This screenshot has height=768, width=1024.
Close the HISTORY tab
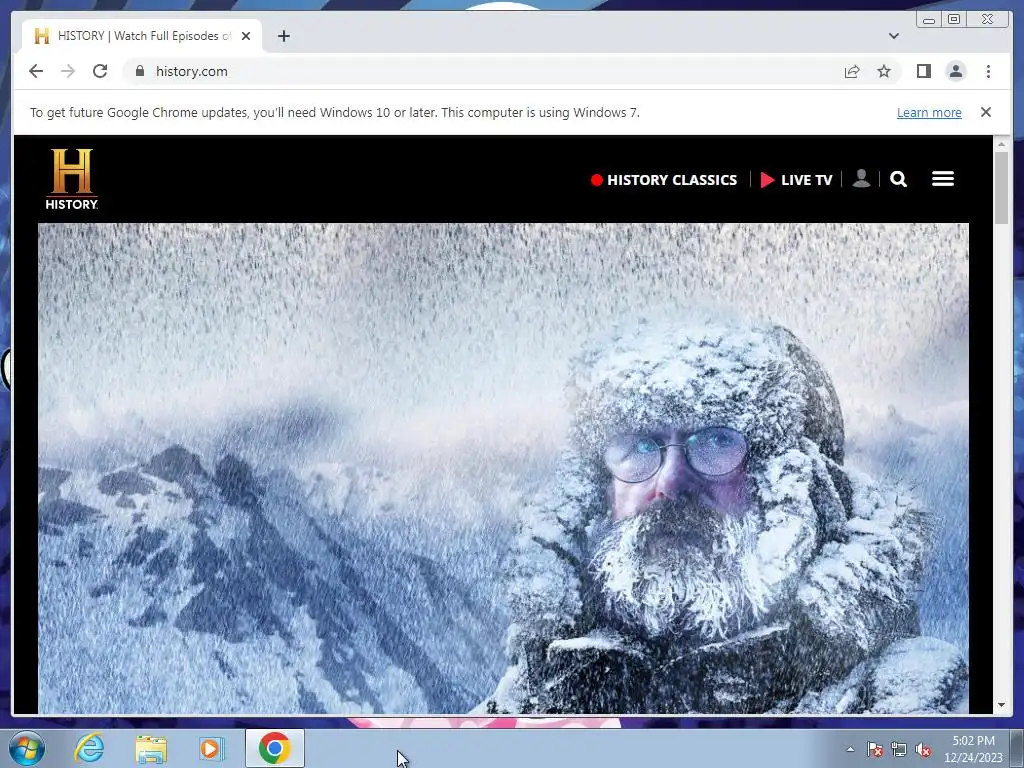point(246,36)
